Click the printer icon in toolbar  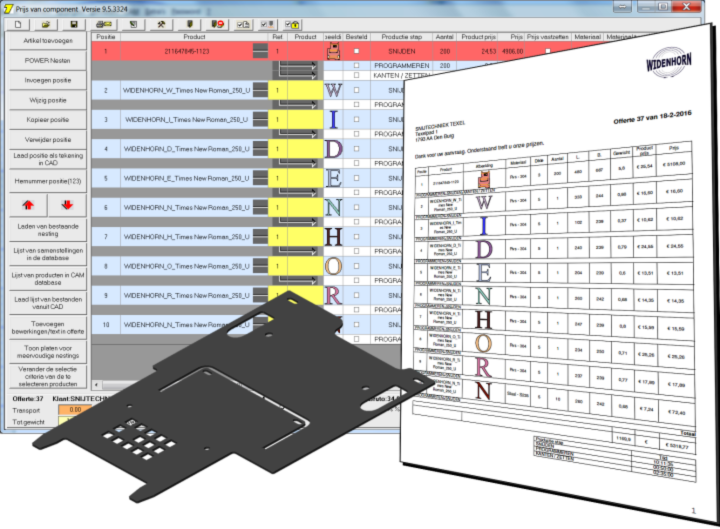[103, 22]
